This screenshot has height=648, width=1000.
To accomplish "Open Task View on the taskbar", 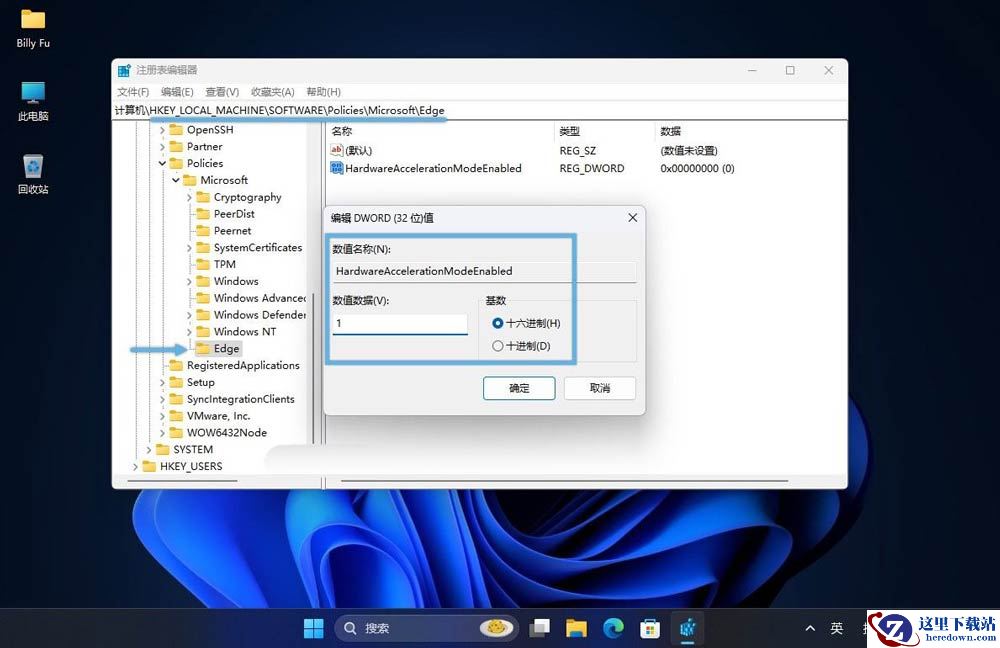I will 540,628.
